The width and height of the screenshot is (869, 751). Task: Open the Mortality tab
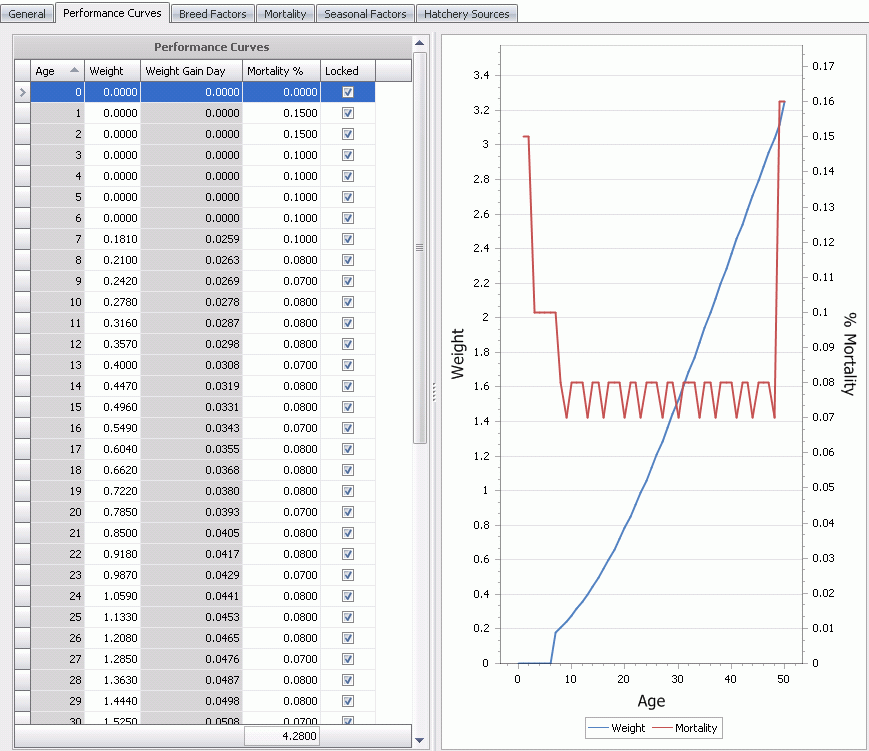click(285, 14)
